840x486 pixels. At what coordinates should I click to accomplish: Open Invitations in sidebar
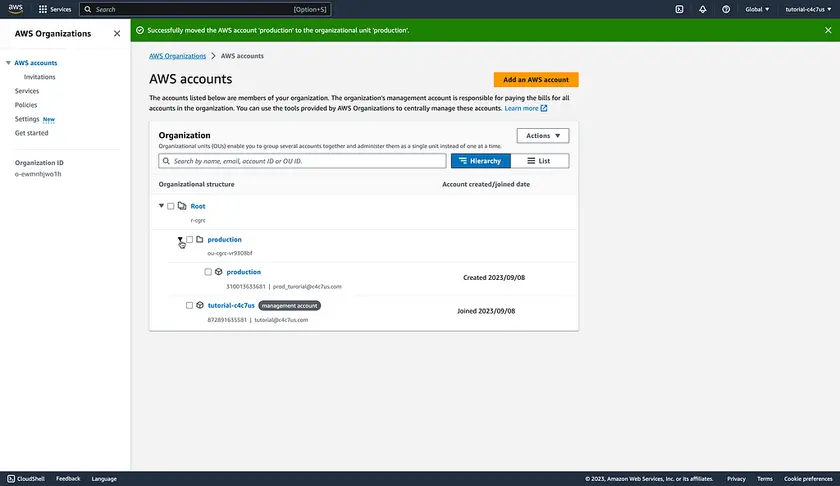coord(40,77)
